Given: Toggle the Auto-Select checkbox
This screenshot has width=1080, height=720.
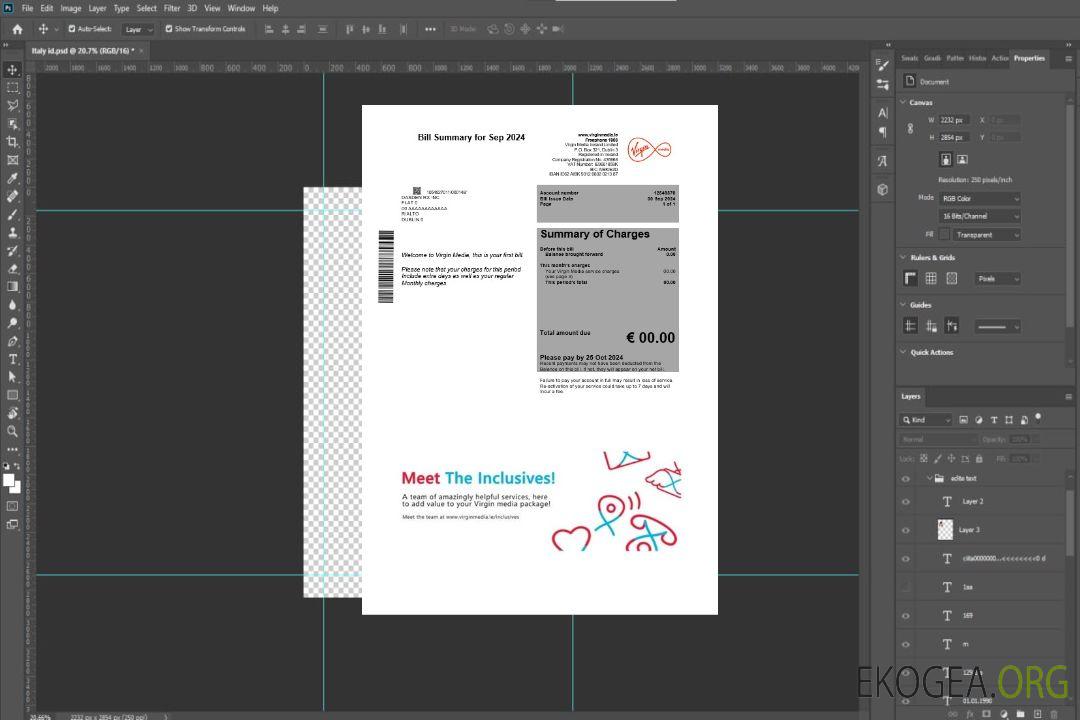Looking at the screenshot, I should (72, 29).
